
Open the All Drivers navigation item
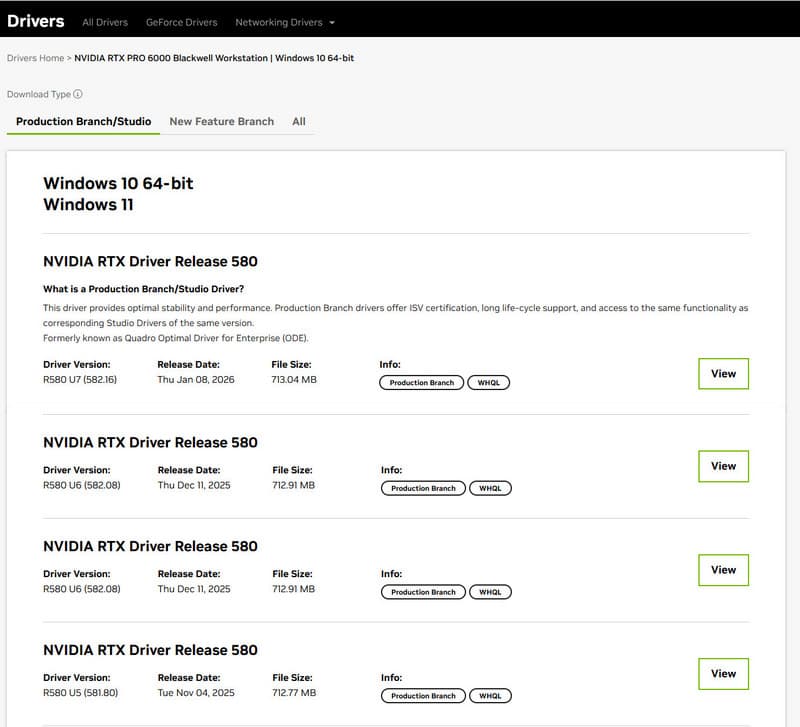point(103,22)
